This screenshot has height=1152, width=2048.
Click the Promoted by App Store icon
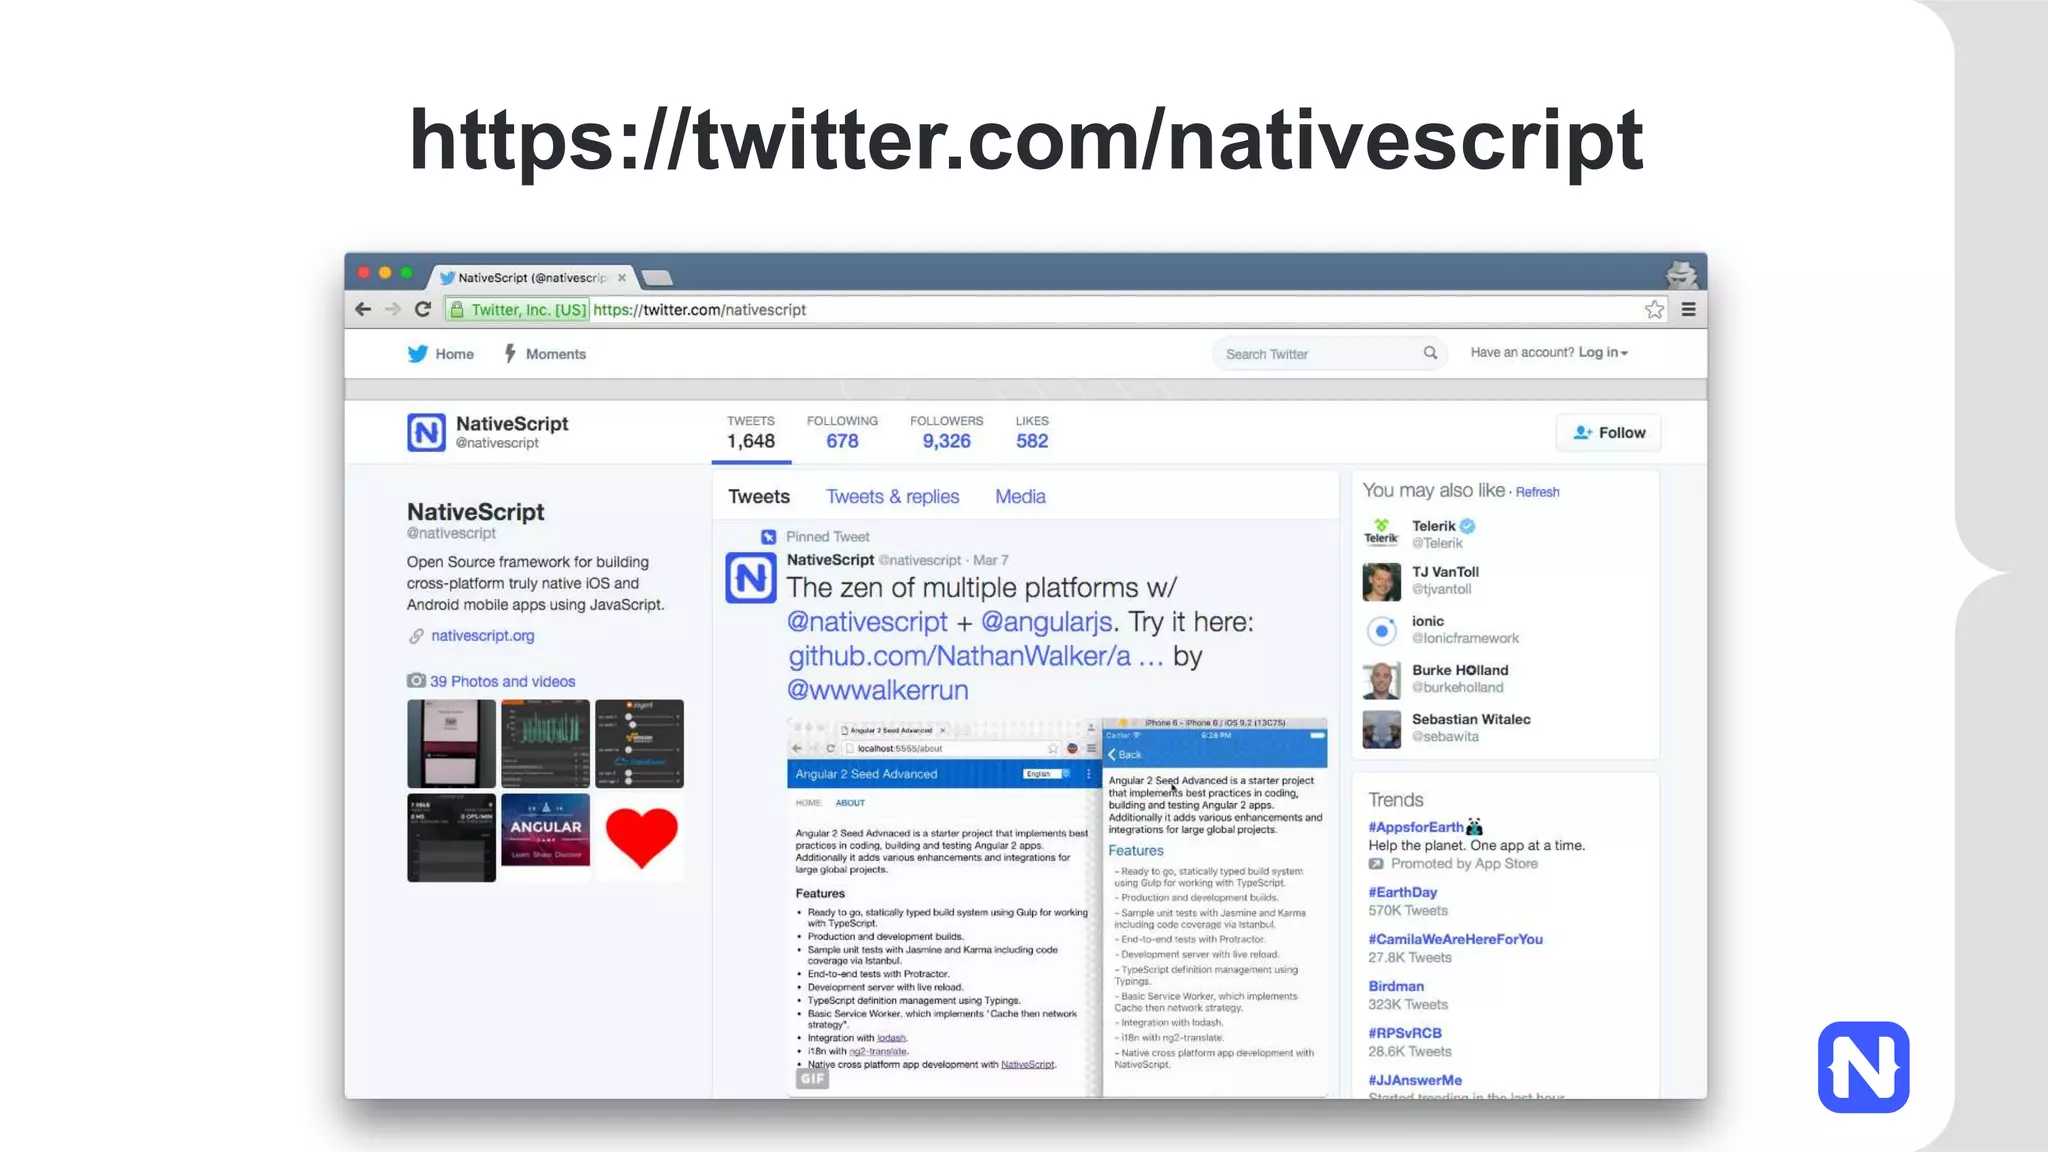coord(1376,864)
